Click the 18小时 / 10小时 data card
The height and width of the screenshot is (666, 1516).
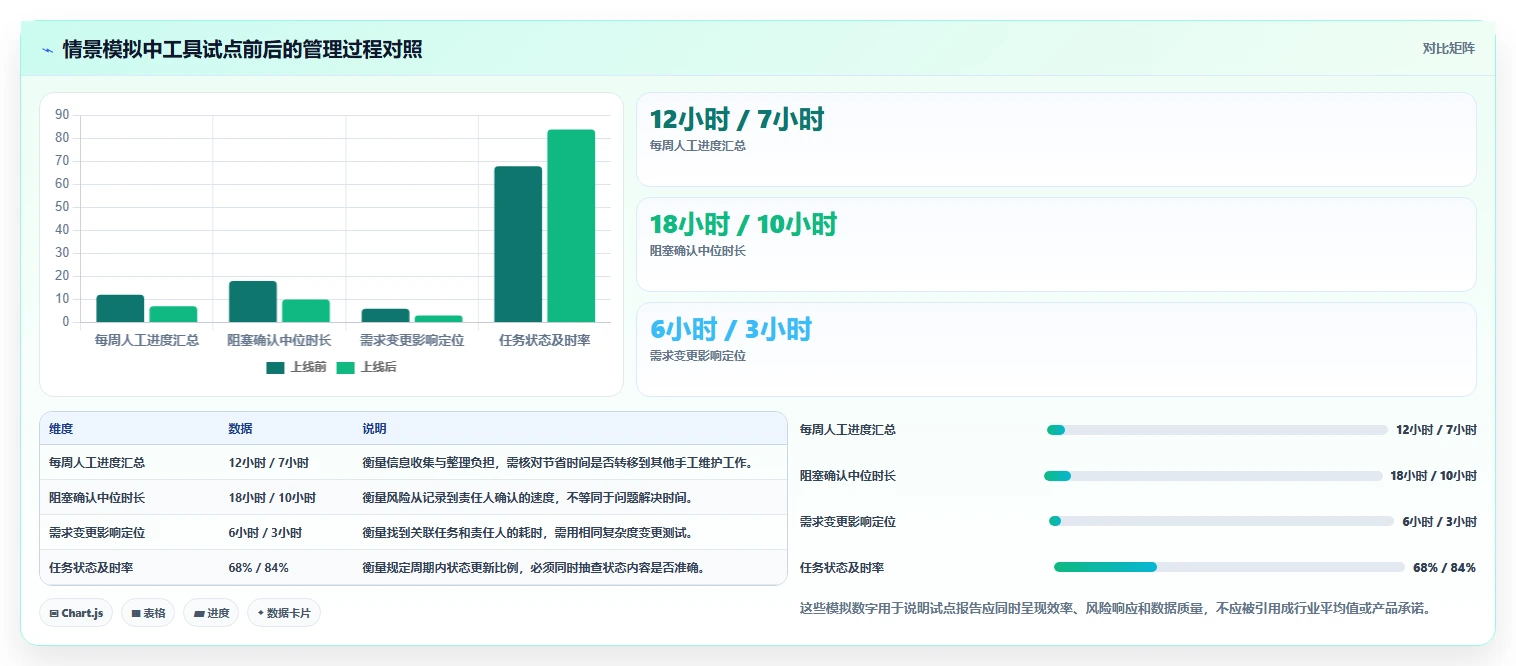click(1056, 244)
